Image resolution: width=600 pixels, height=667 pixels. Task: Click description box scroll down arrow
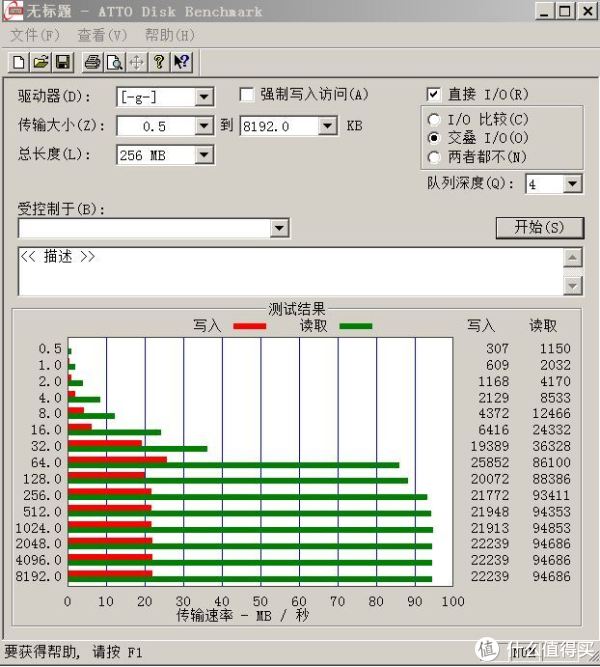point(573,285)
